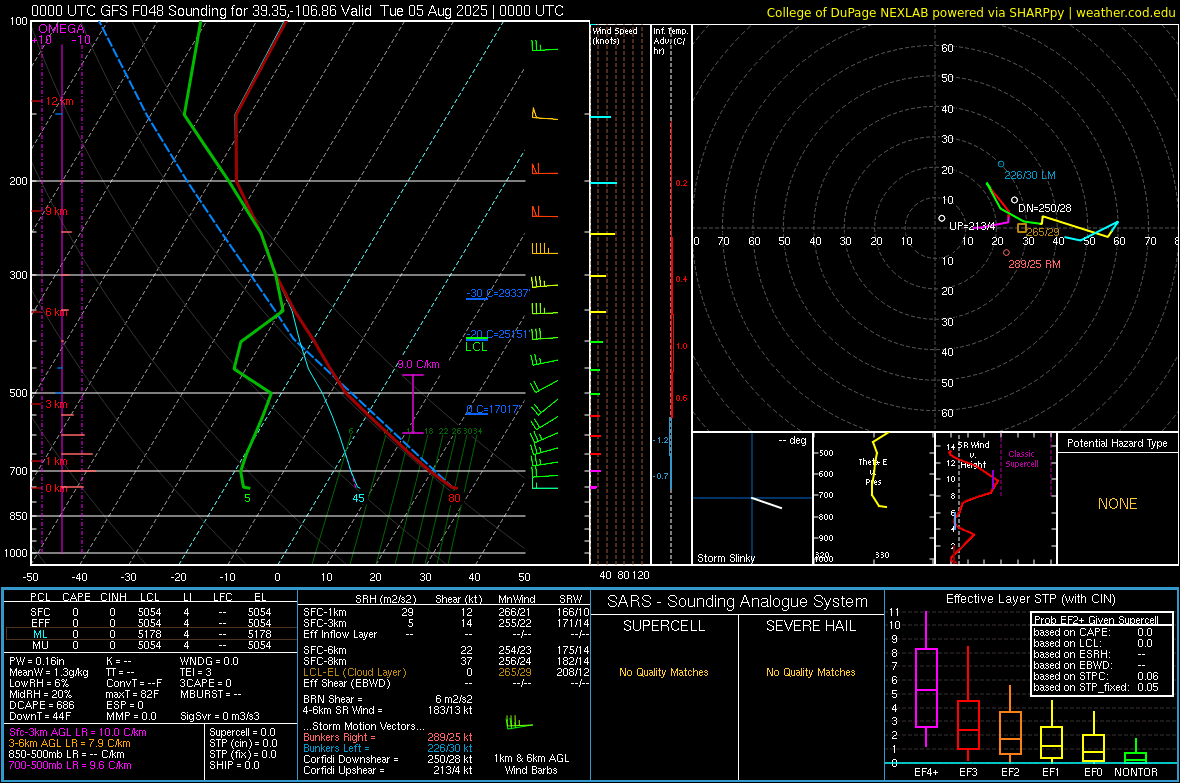The image size is (1180, 783).
Task: Click the green NONTOR box plot
Action: pyautogui.click(x=1136, y=752)
